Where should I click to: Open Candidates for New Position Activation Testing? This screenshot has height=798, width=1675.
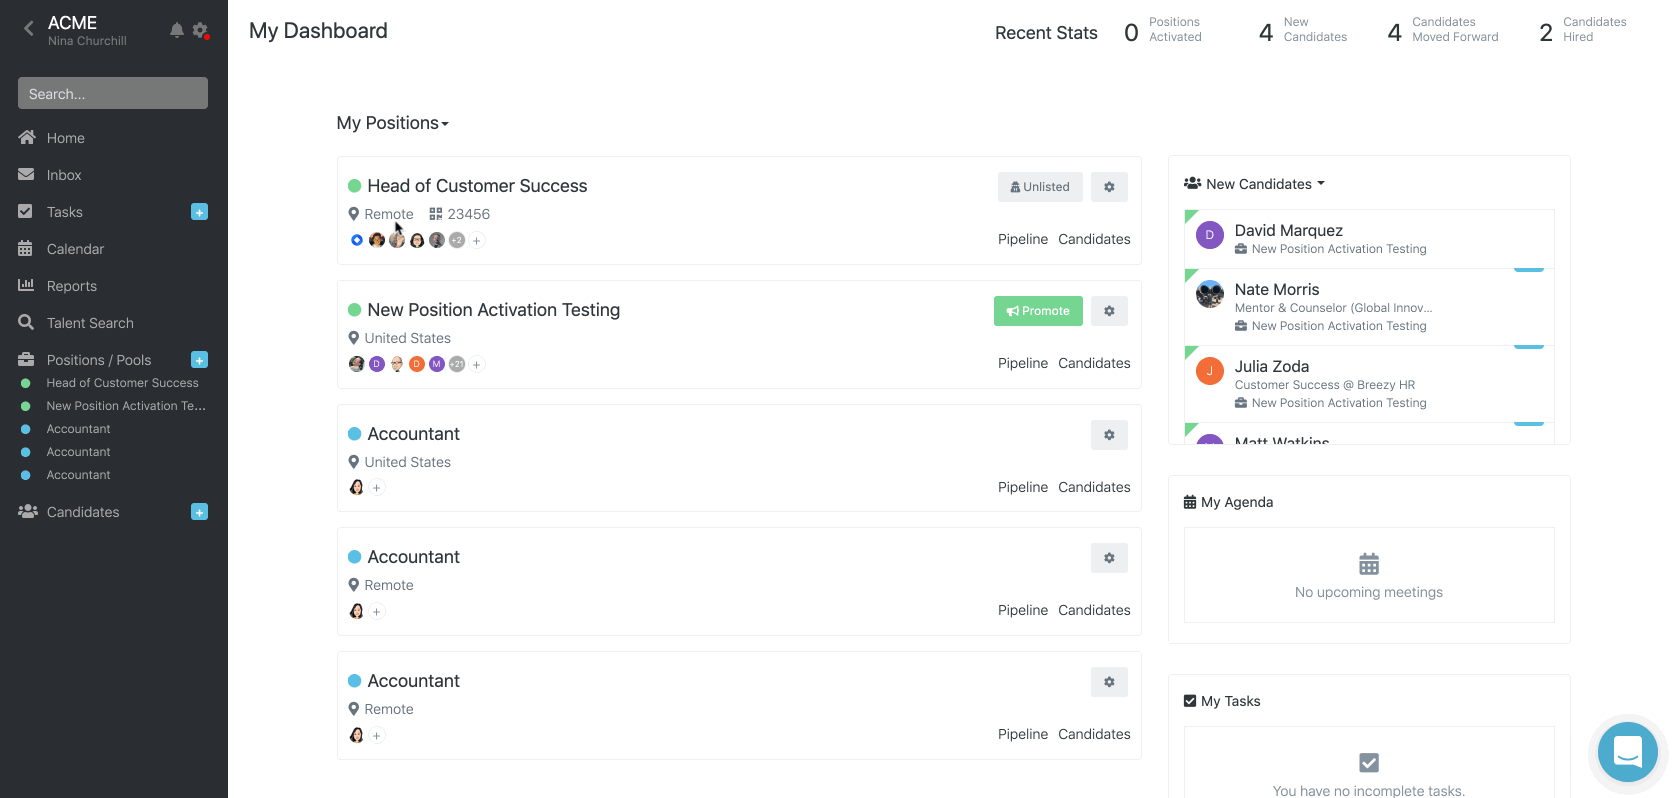coord(1094,363)
